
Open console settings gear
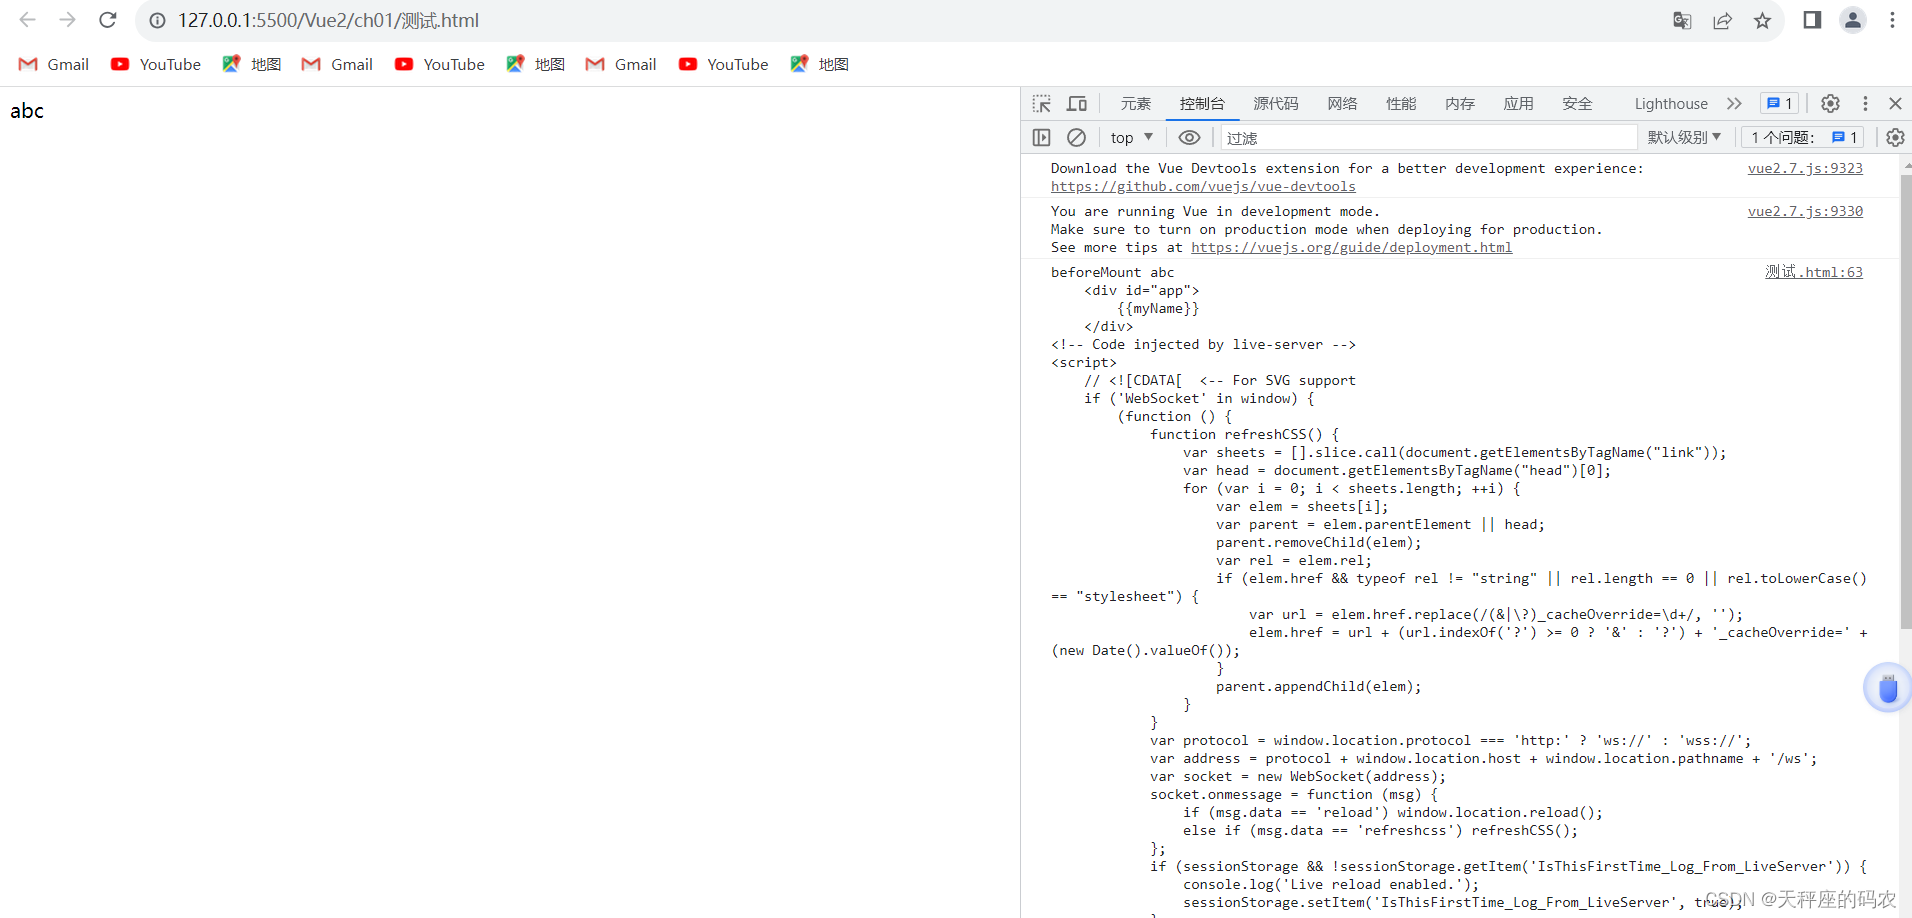1895,137
